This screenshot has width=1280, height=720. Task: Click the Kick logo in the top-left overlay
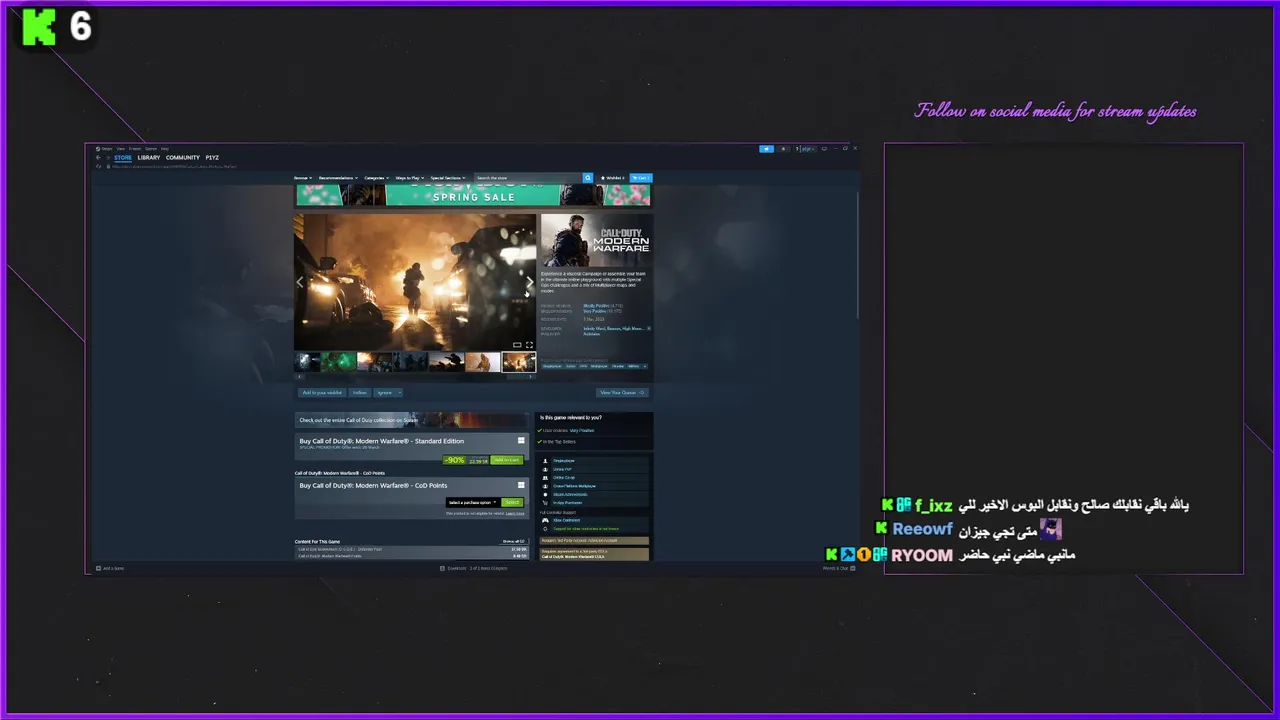pyautogui.click(x=39, y=27)
